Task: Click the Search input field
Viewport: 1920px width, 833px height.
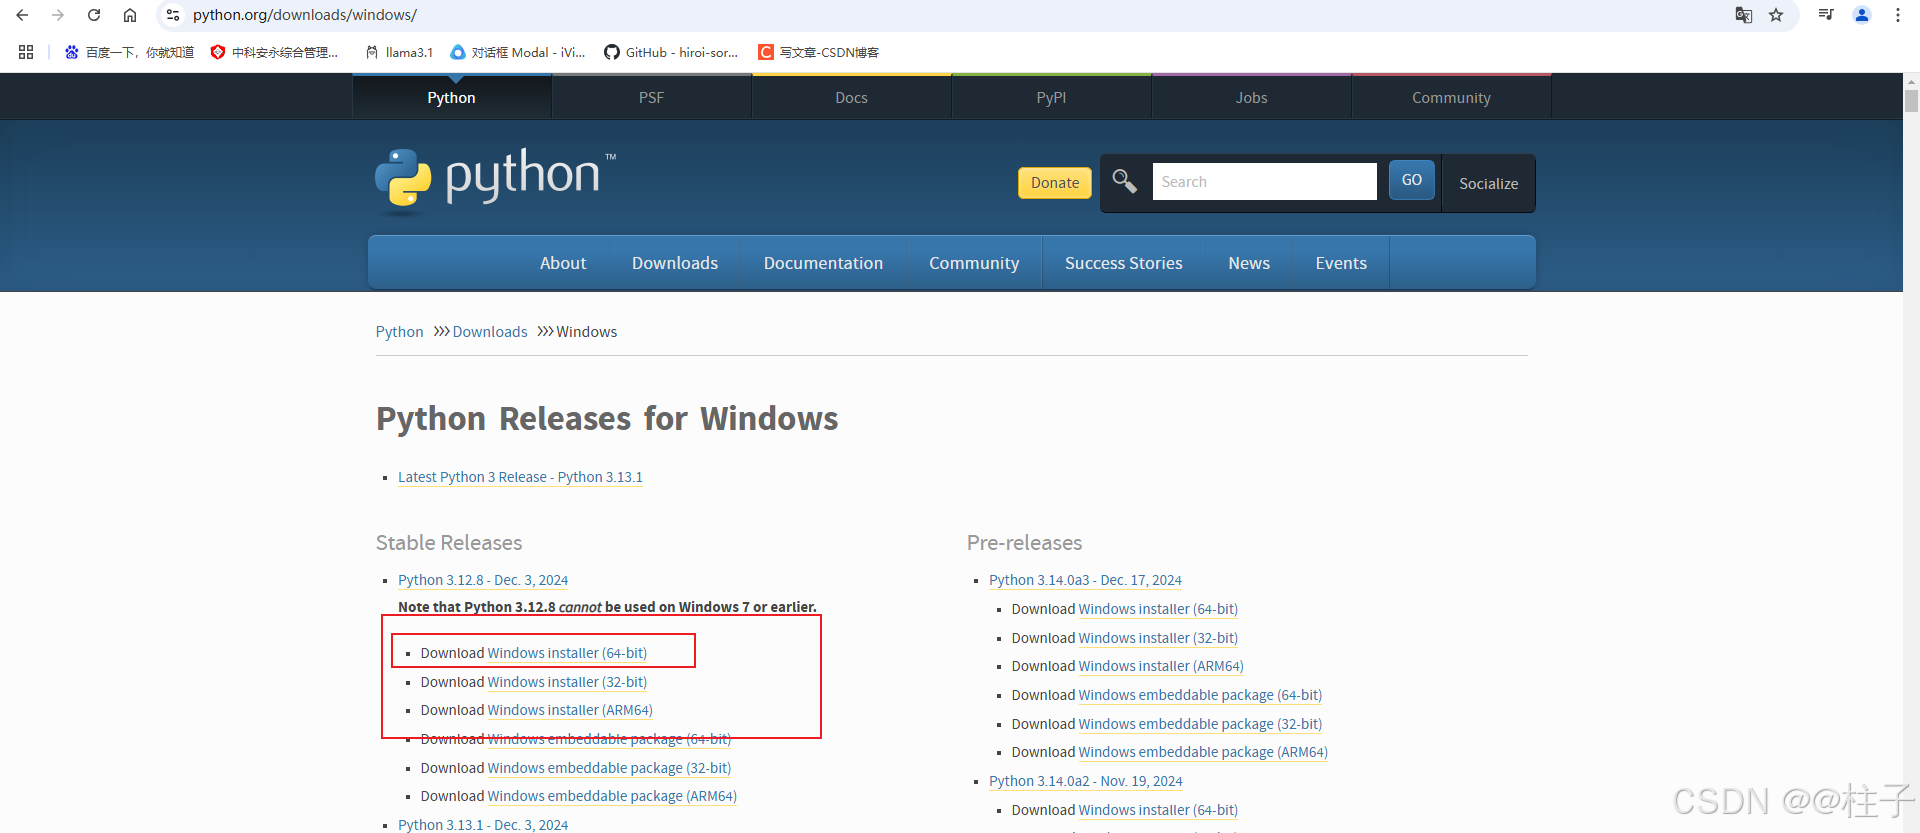Action: (x=1264, y=181)
